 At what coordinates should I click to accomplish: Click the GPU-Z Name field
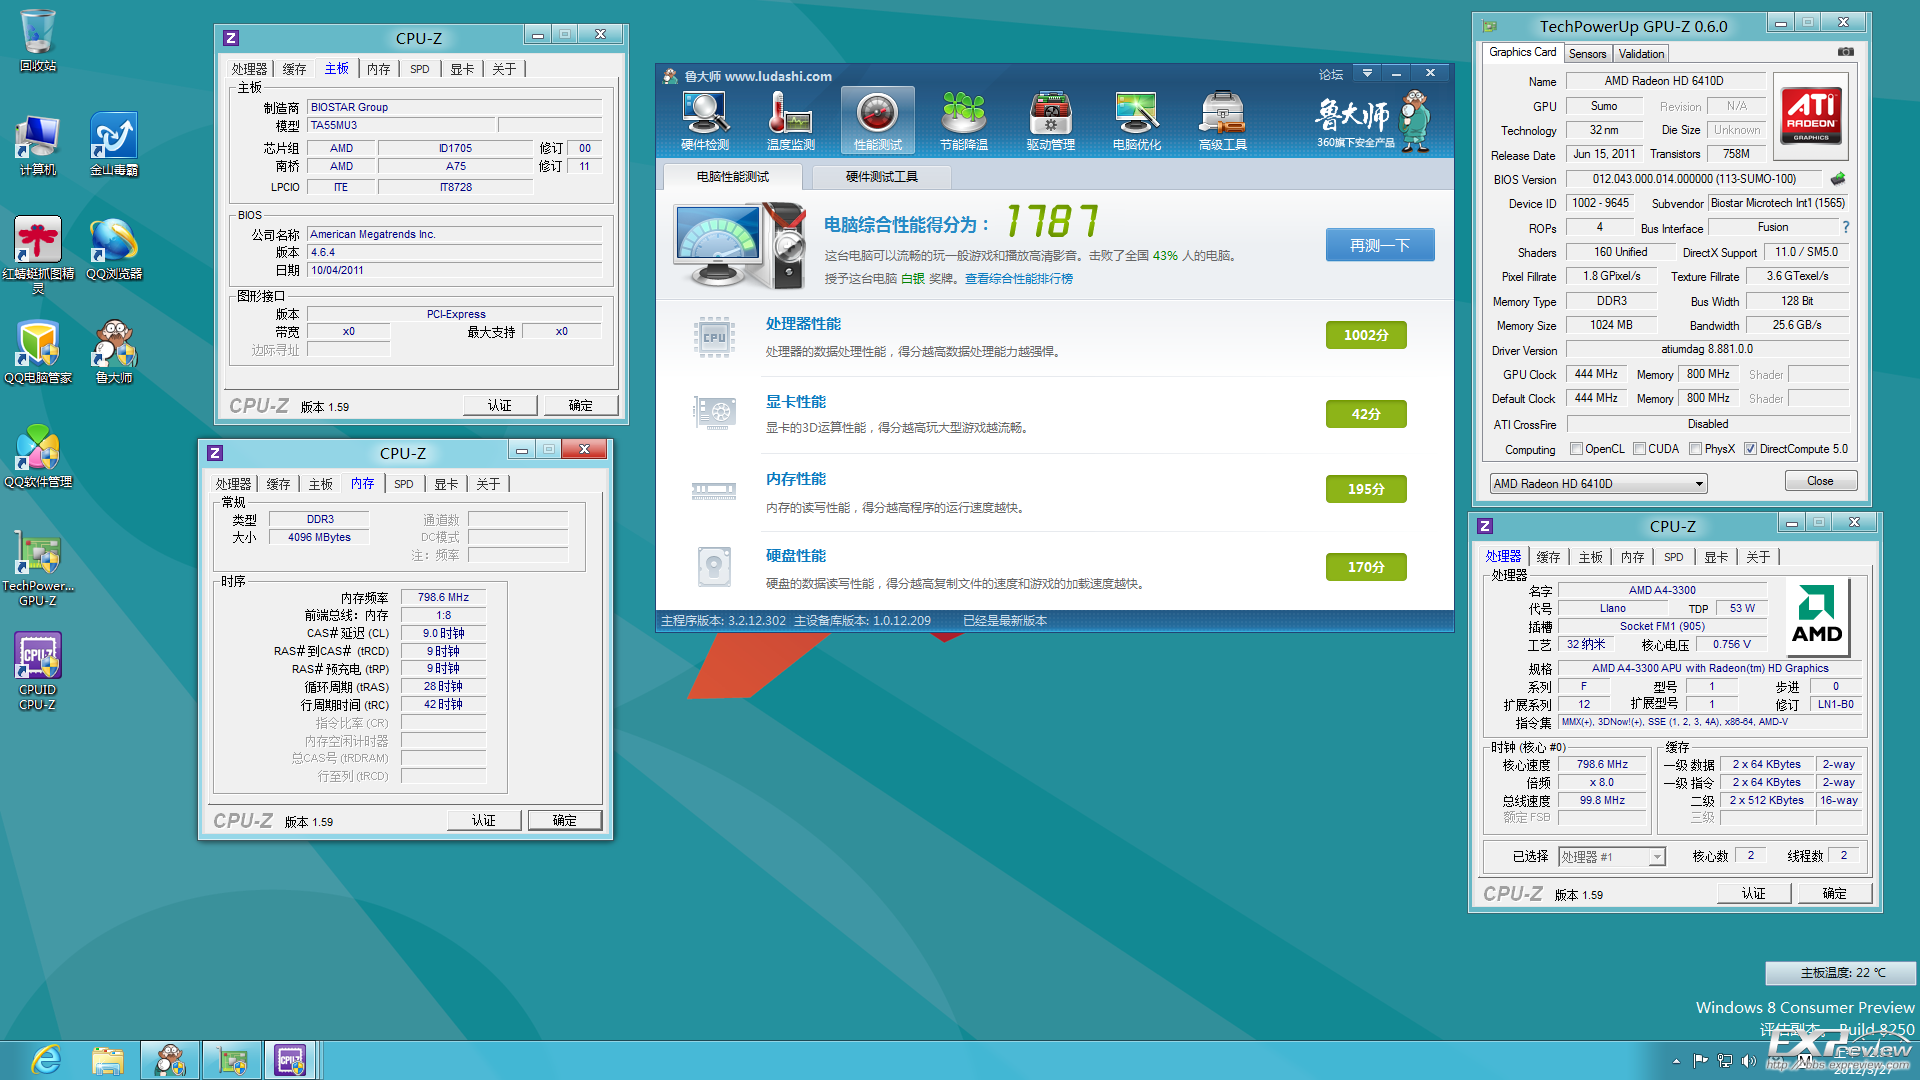pos(1664,81)
